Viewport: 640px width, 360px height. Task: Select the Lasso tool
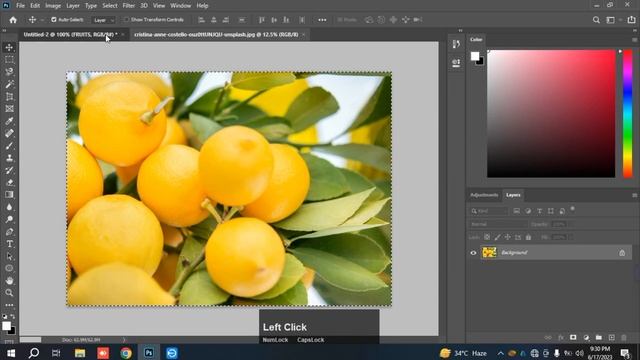tap(9, 72)
